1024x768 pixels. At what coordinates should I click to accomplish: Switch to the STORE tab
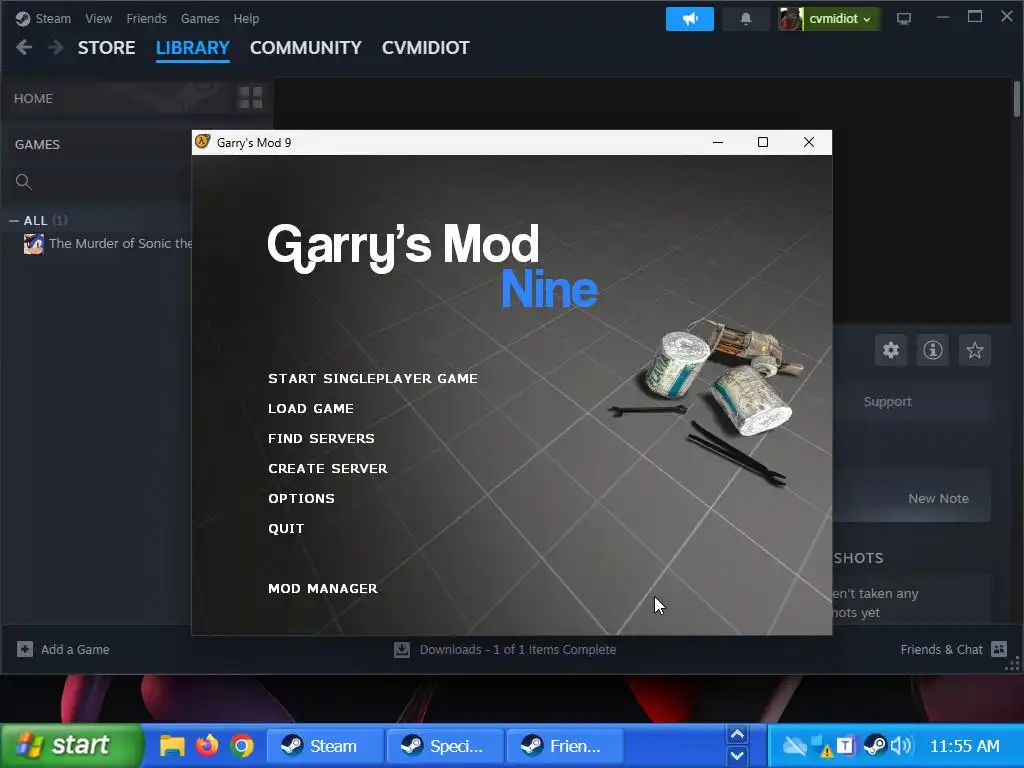(106, 48)
